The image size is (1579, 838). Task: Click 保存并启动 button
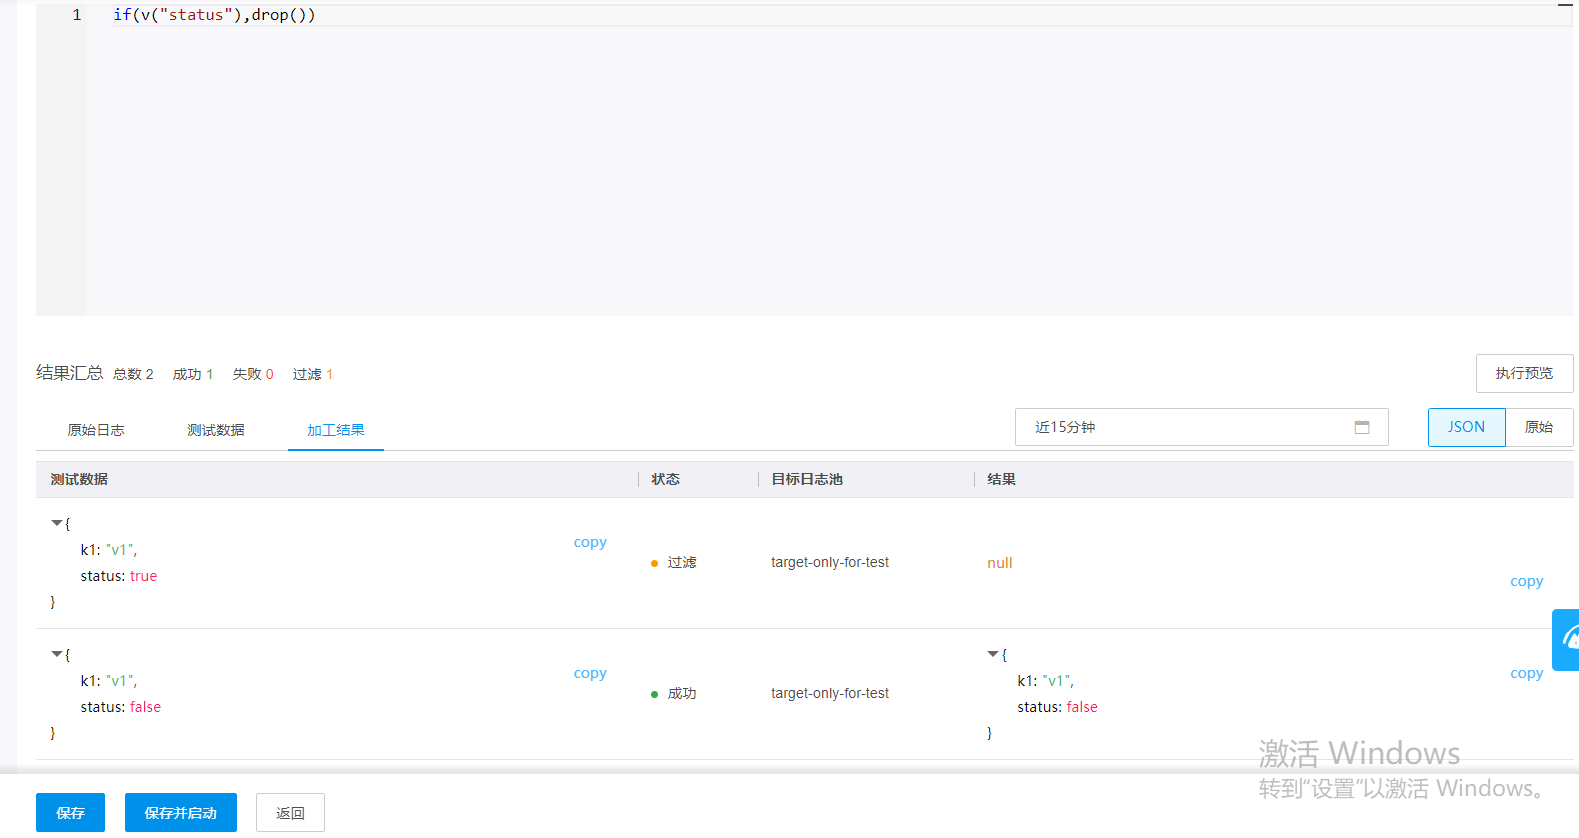[x=181, y=813]
